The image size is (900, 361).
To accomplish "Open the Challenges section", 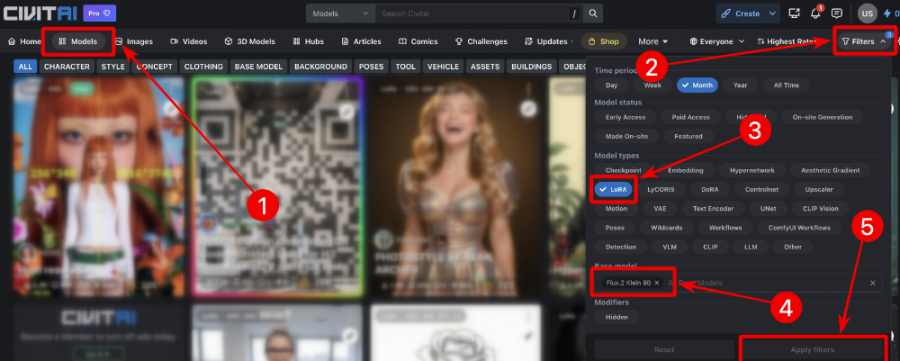I will coord(481,41).
